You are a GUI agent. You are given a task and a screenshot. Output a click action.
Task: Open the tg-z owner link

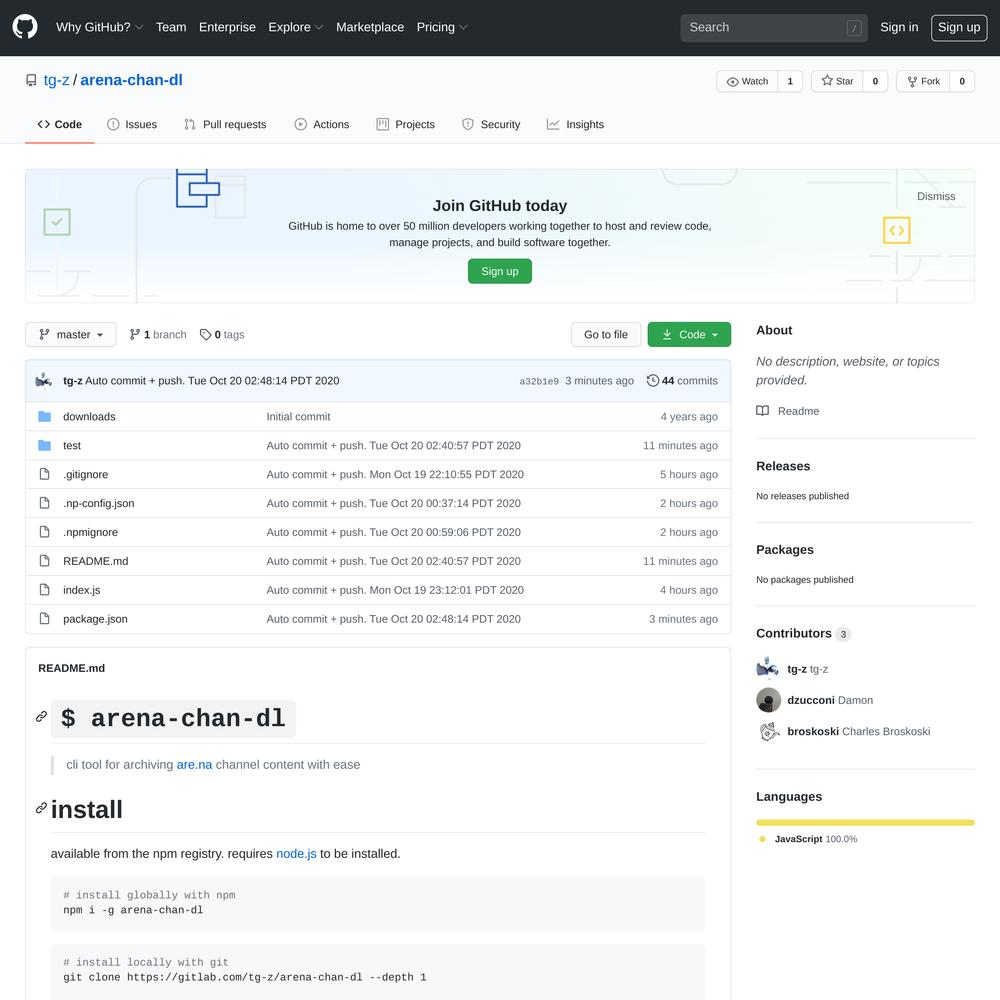coord(56,80)
